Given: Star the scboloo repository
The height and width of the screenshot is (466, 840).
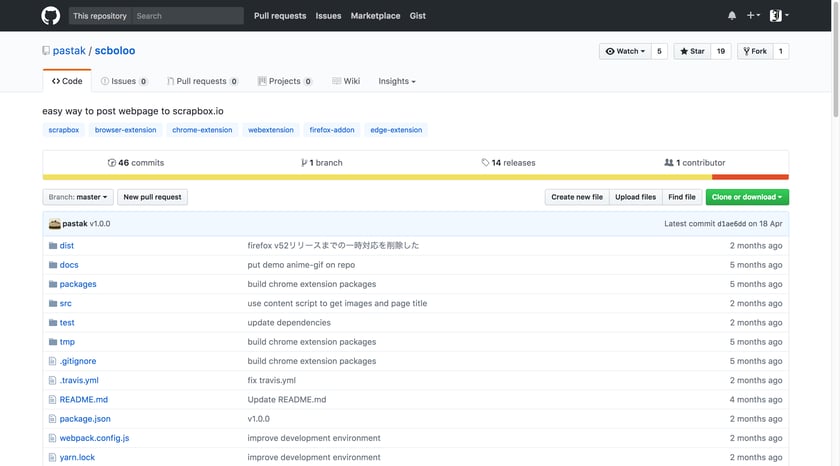Looking at the screenshot, I should [x=692, y=51].
